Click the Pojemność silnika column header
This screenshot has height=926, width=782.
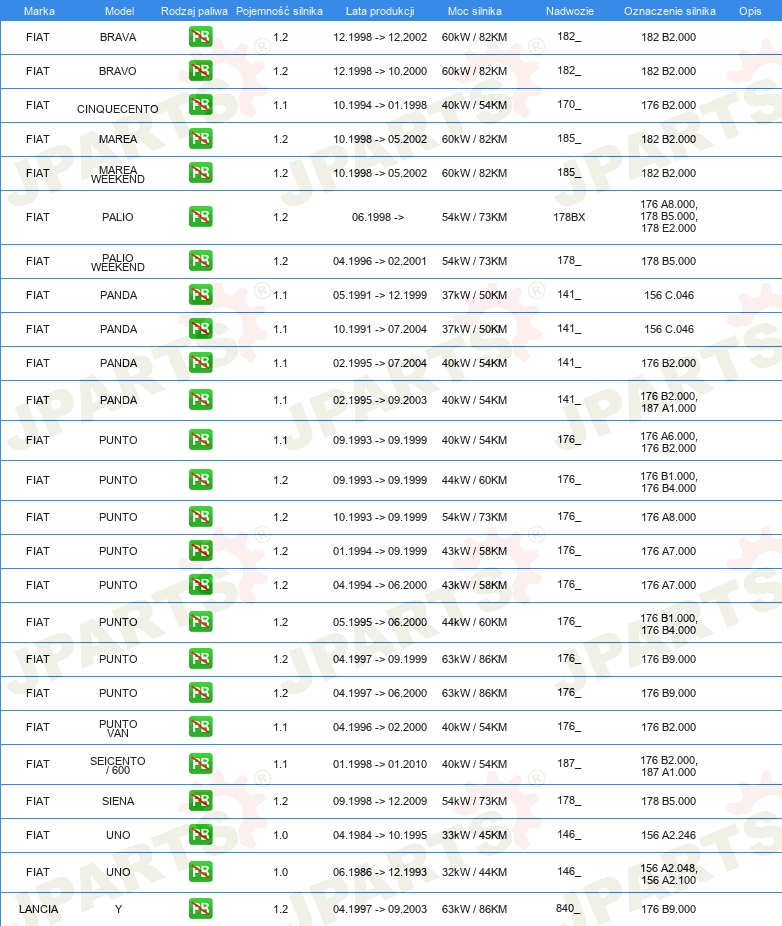pos(279,11)
